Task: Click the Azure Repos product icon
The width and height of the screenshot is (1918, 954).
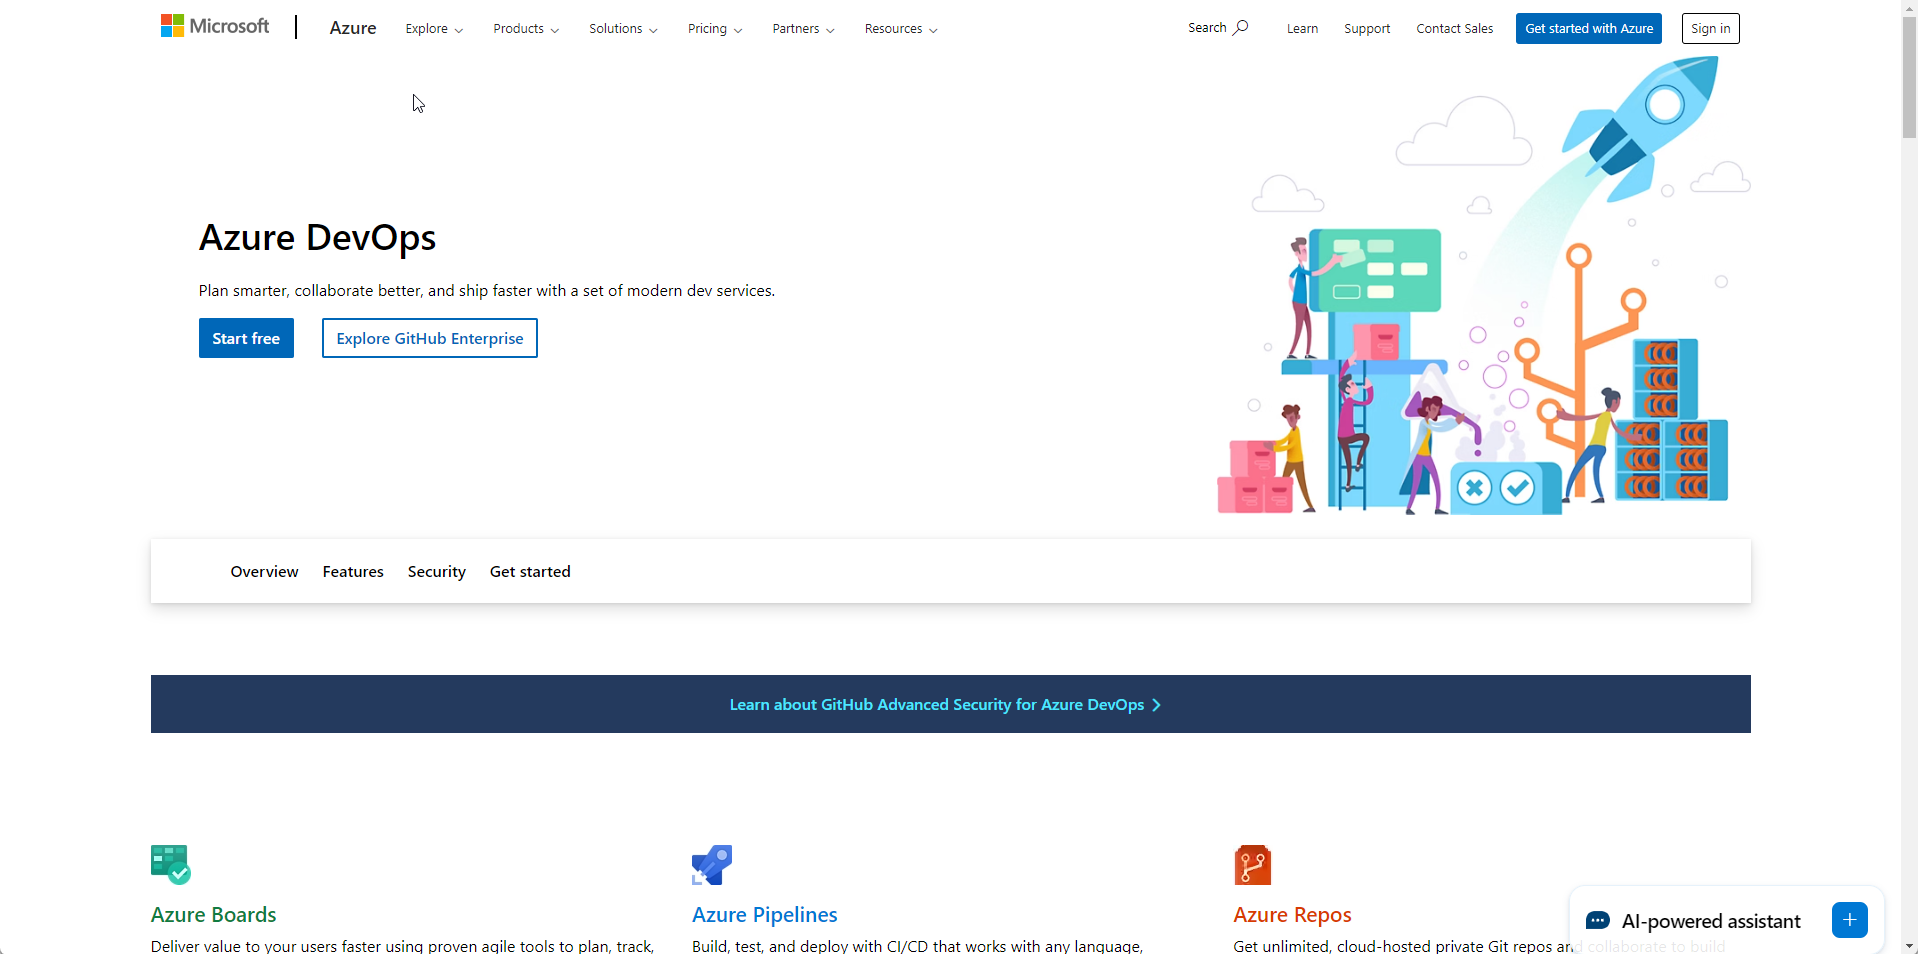Action: click(1252, 863)
